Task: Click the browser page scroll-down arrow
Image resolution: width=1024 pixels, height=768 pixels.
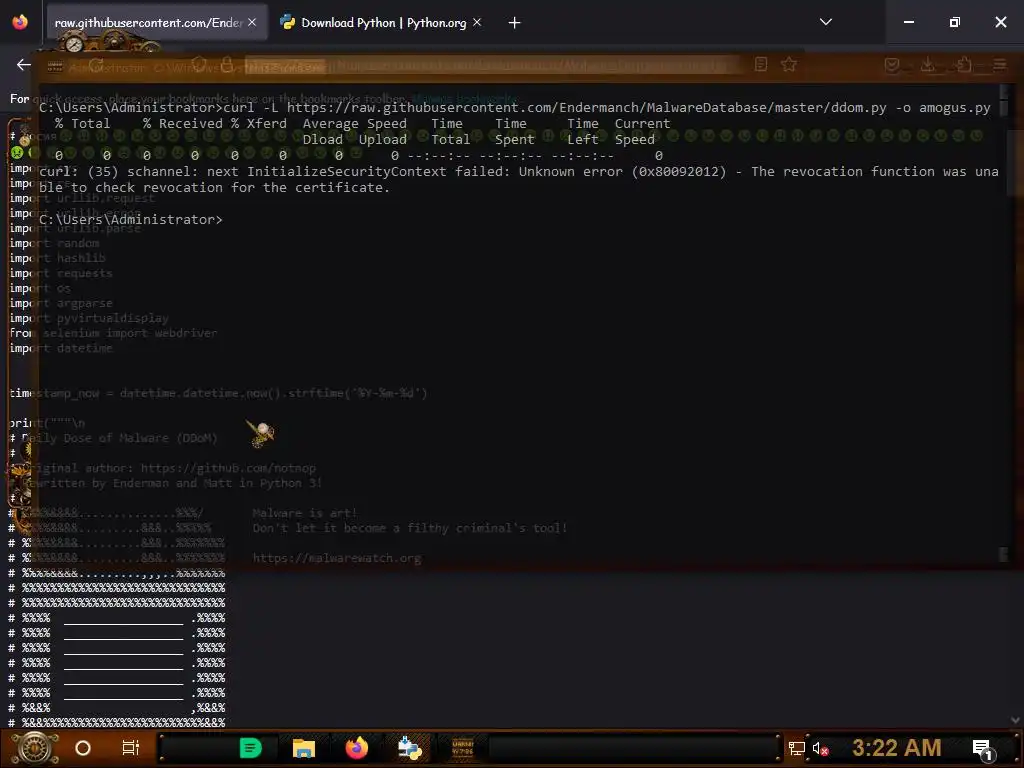Action: point(1016,720)
